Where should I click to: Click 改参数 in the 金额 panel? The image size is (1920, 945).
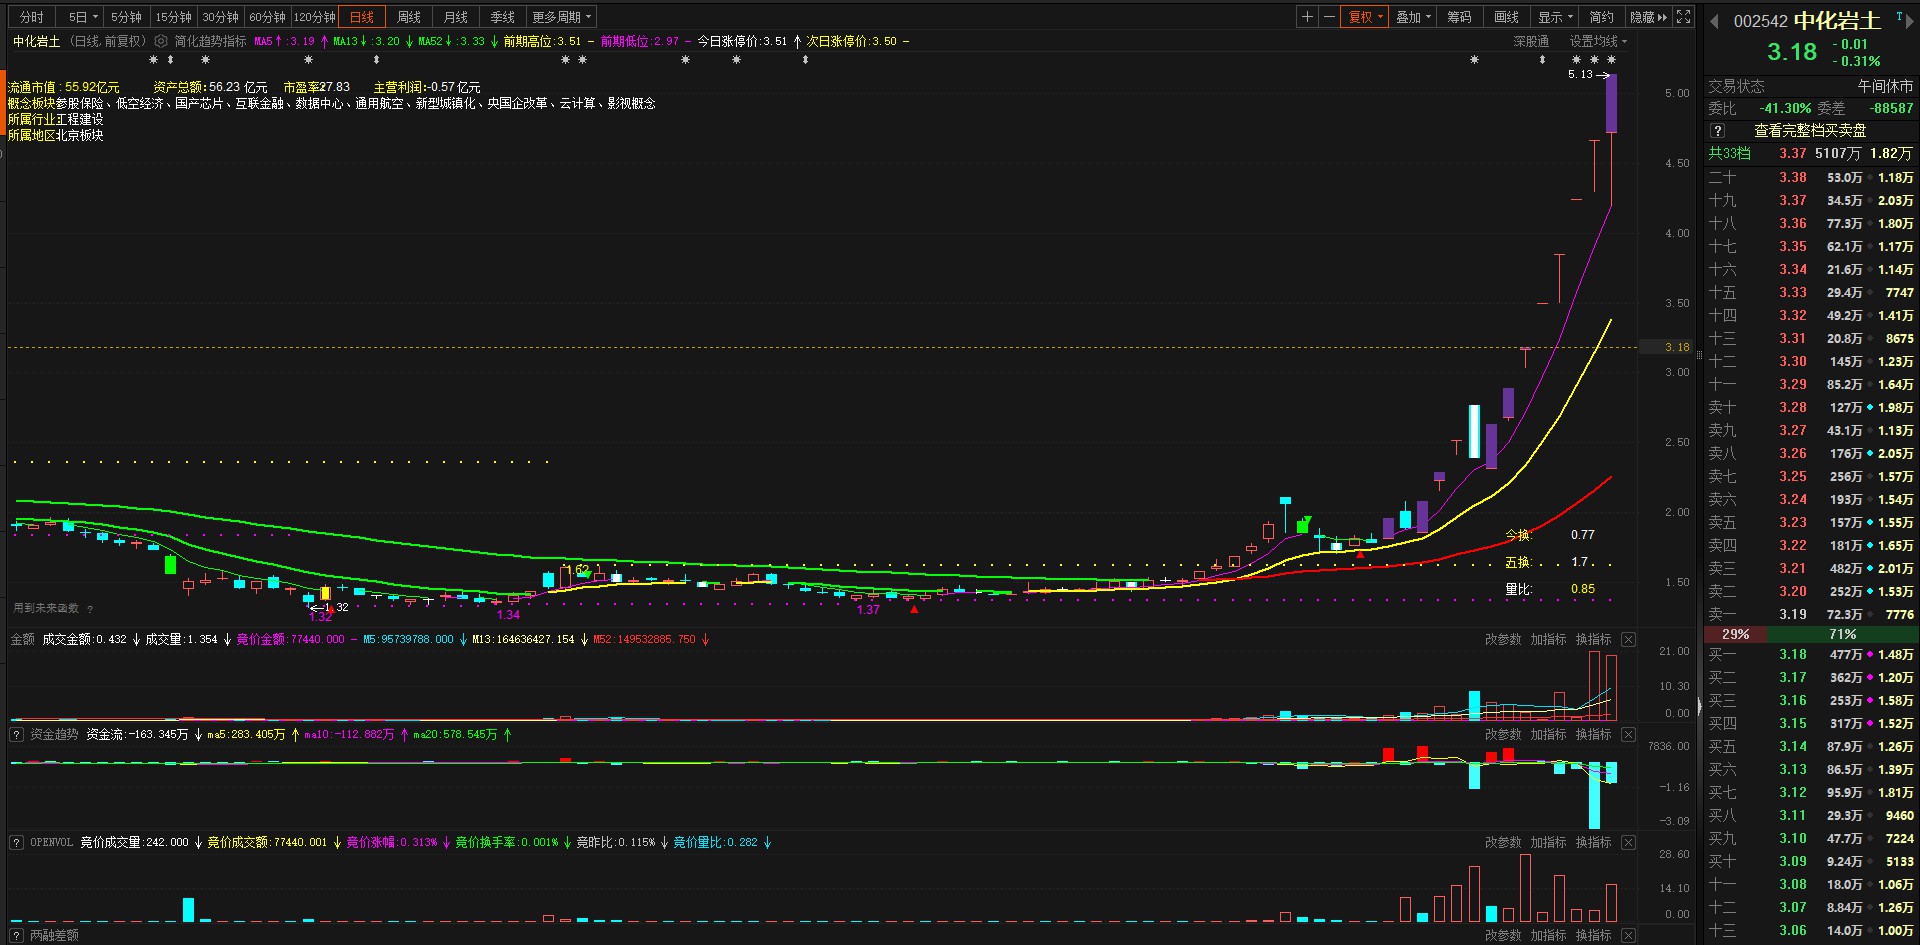(1503, 640)
